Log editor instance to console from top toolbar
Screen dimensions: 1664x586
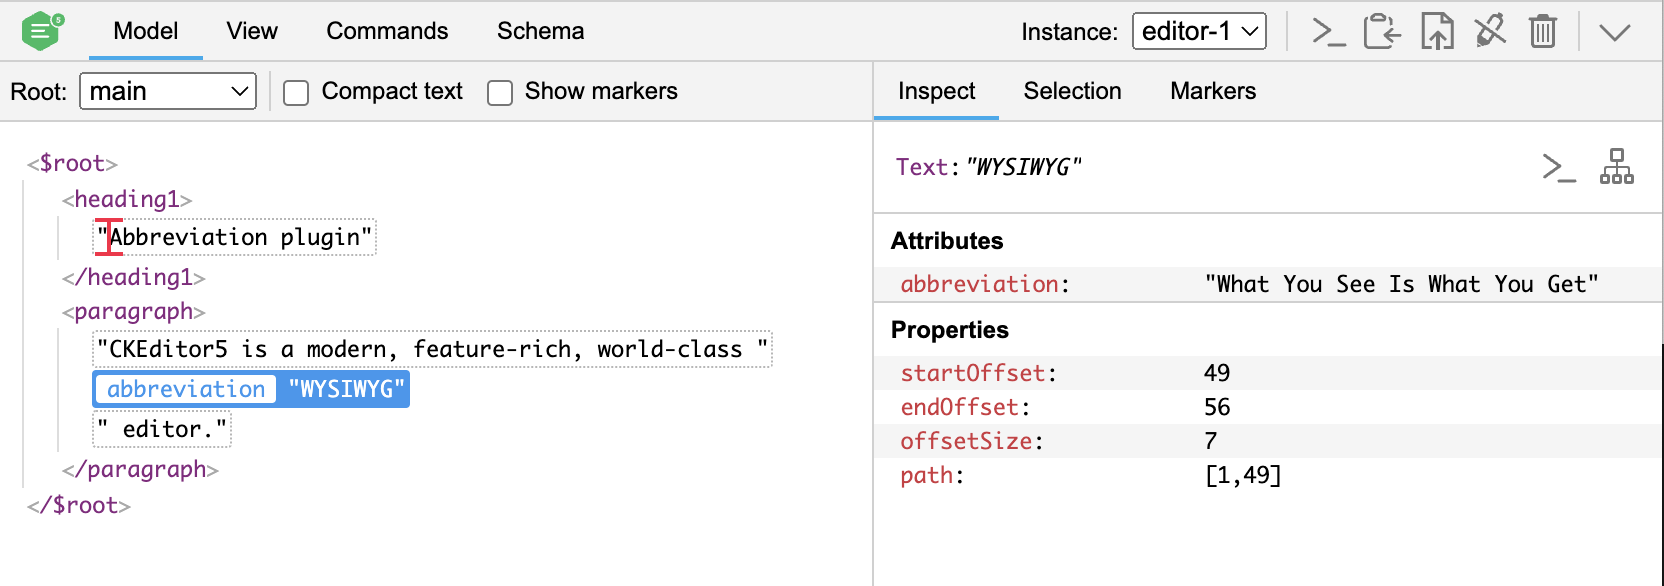tap(1328, 32)
